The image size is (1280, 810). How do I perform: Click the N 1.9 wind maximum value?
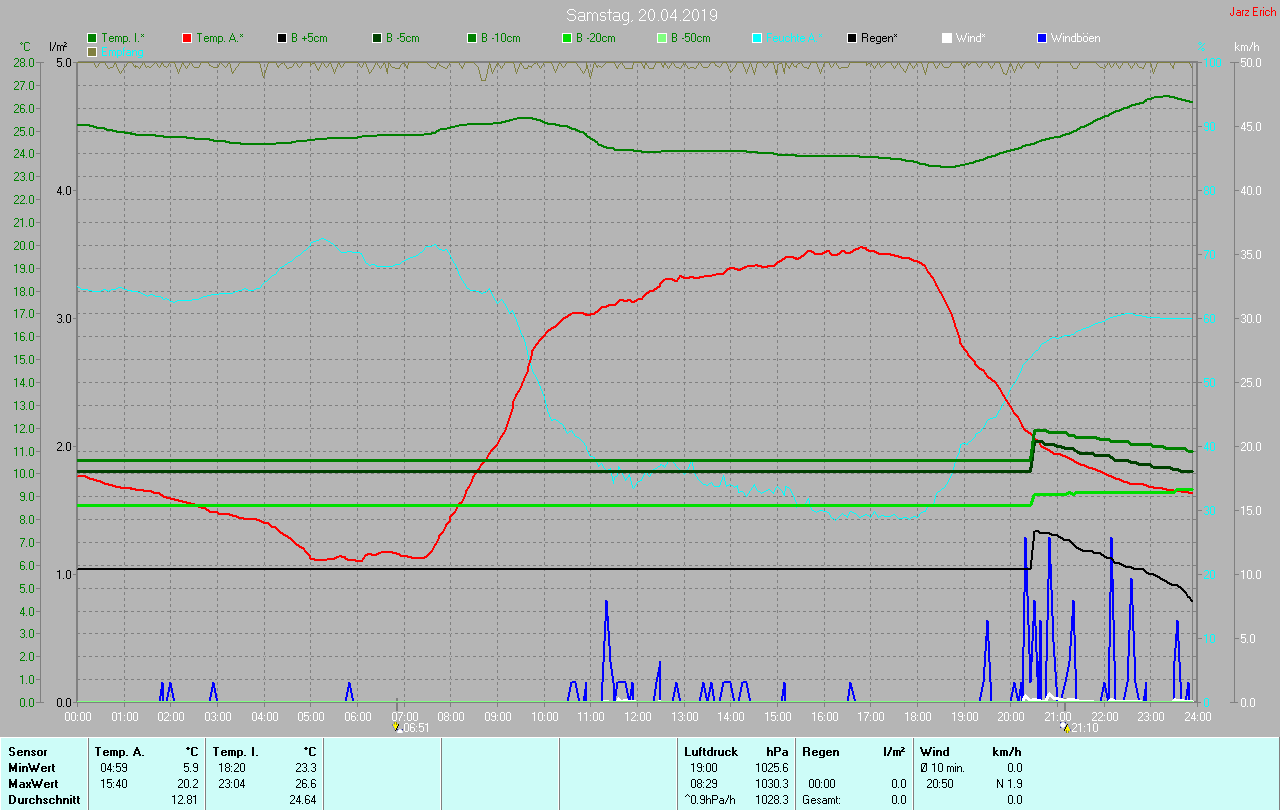pyautogui.click(x=1008, y=784)
